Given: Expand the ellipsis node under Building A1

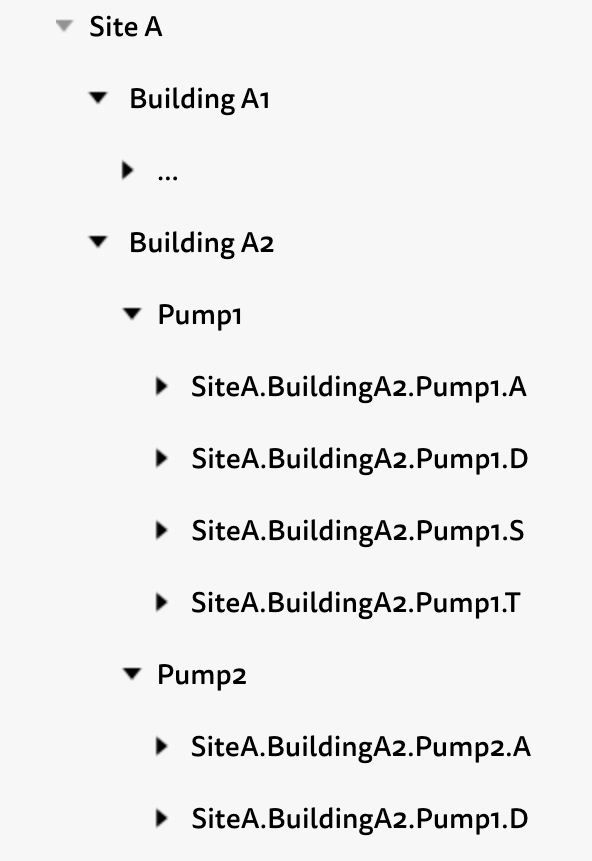Looking at the screenshot, I should (127, 170).
